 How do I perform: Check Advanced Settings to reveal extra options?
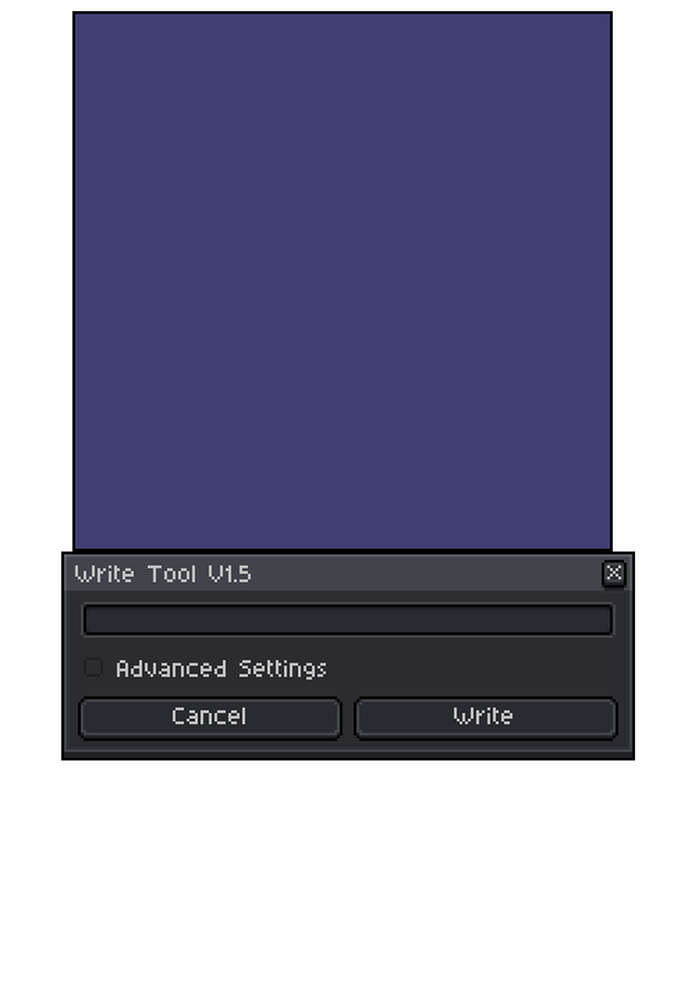(93, 667)
